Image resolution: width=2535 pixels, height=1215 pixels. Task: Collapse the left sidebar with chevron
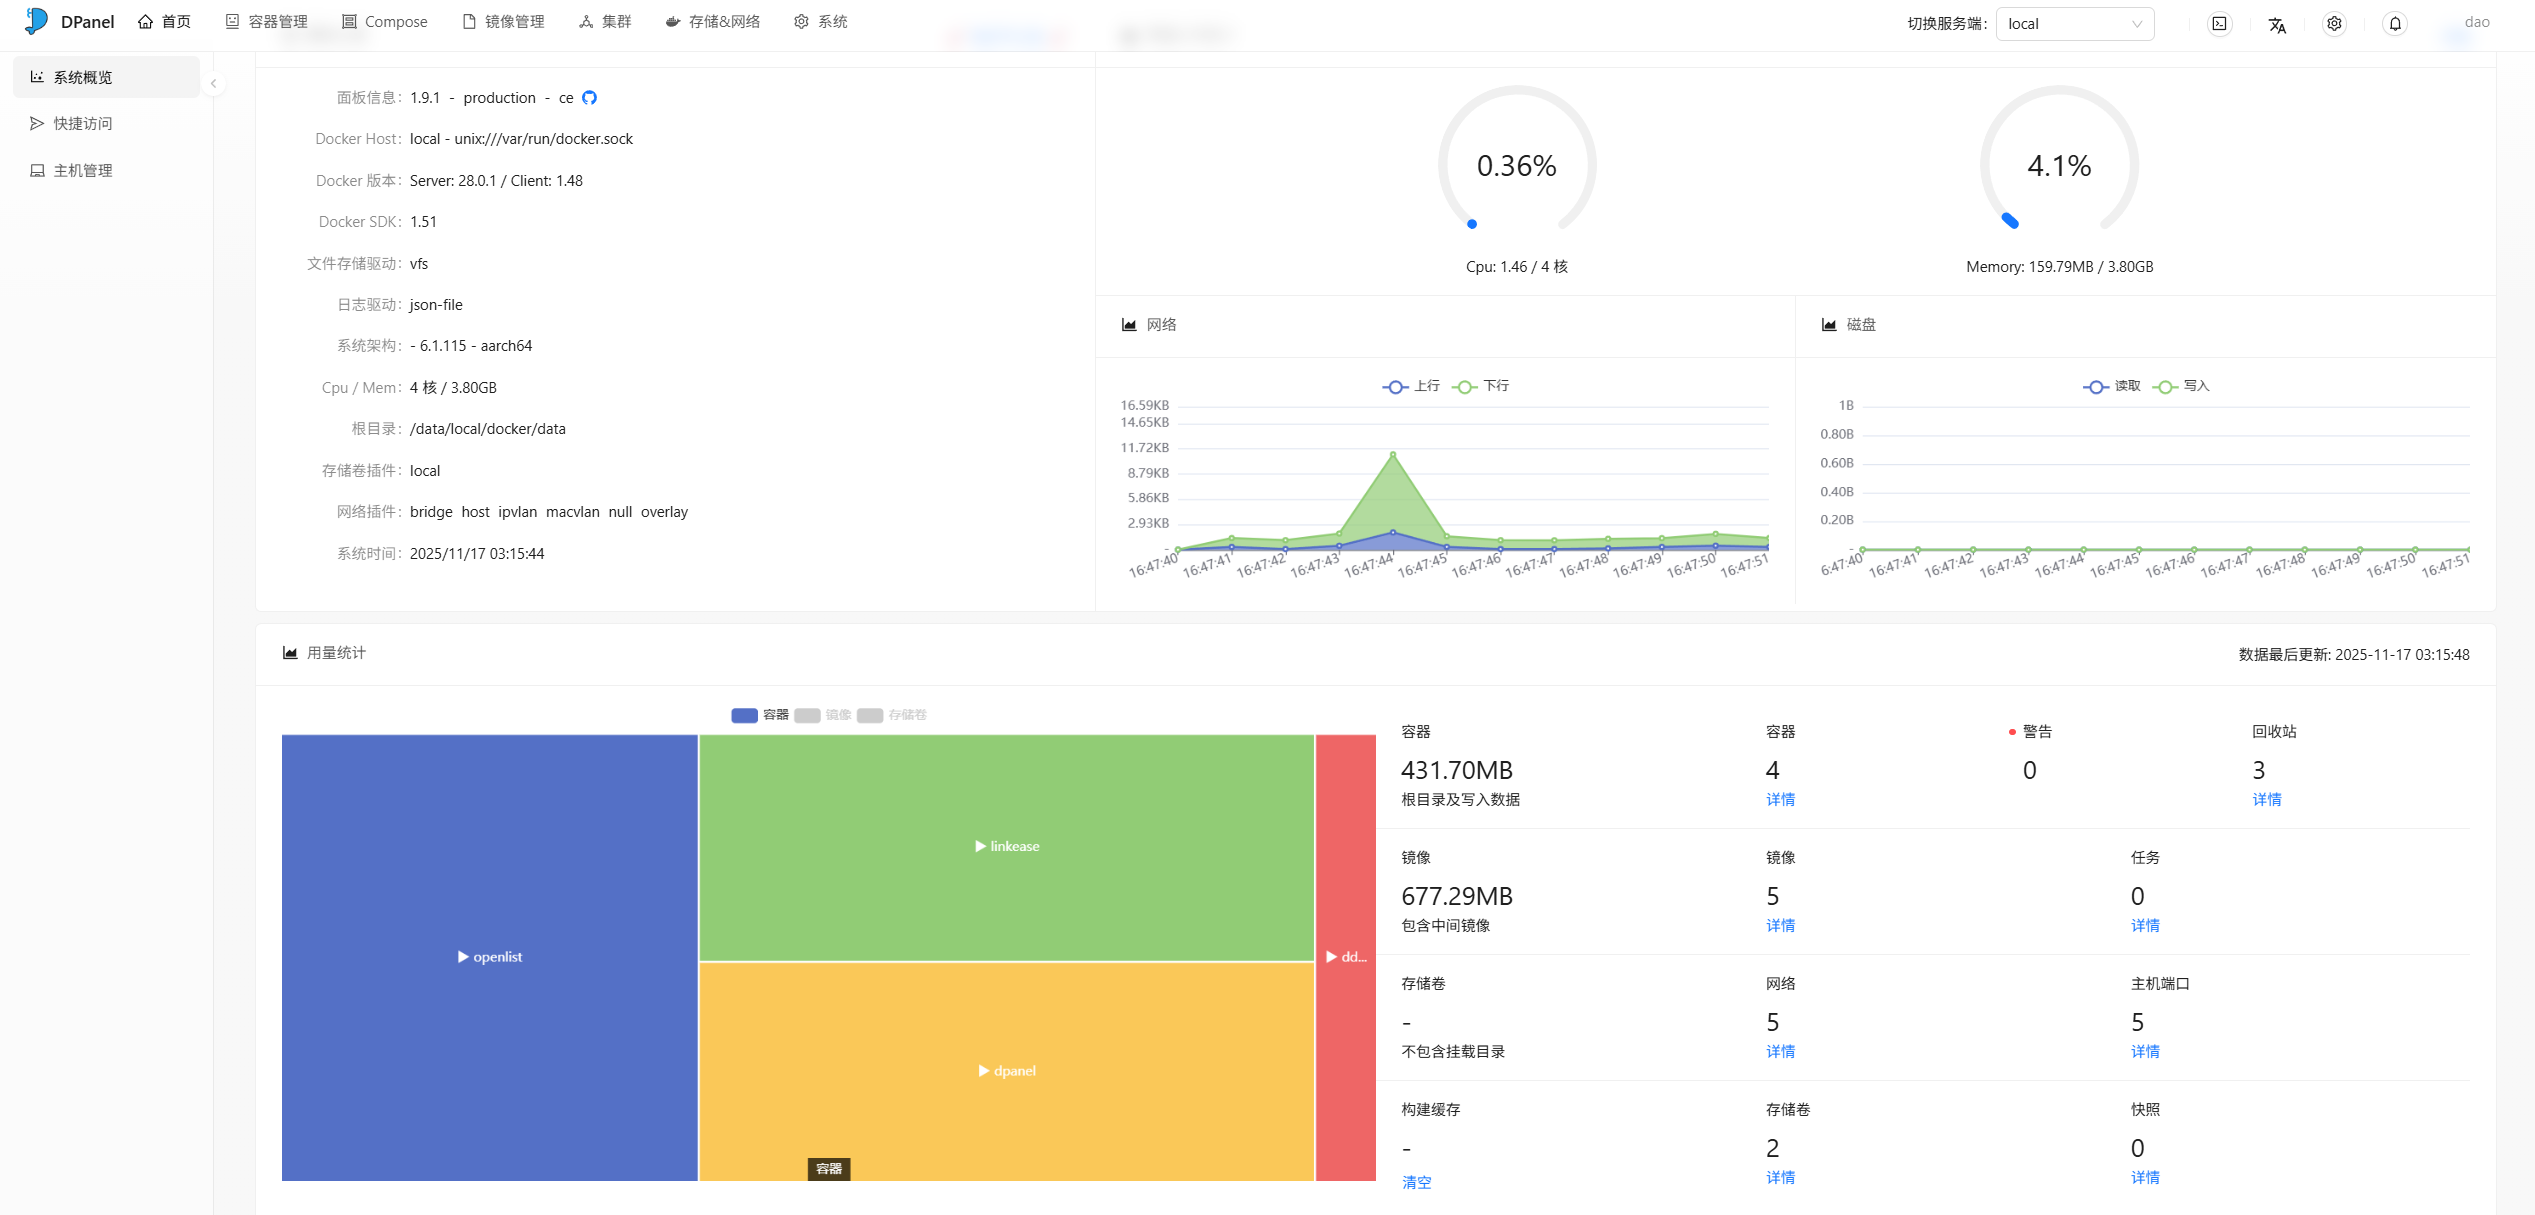(213, 84)
